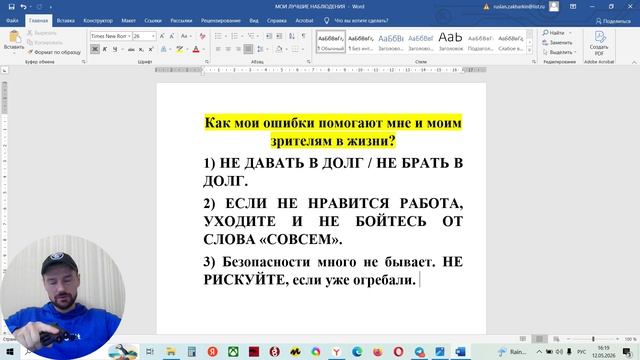Image resolution: width=640 pixels, height=360 pixels.
Task: Open File Explorer in taskbar
Action: point(171,351)
